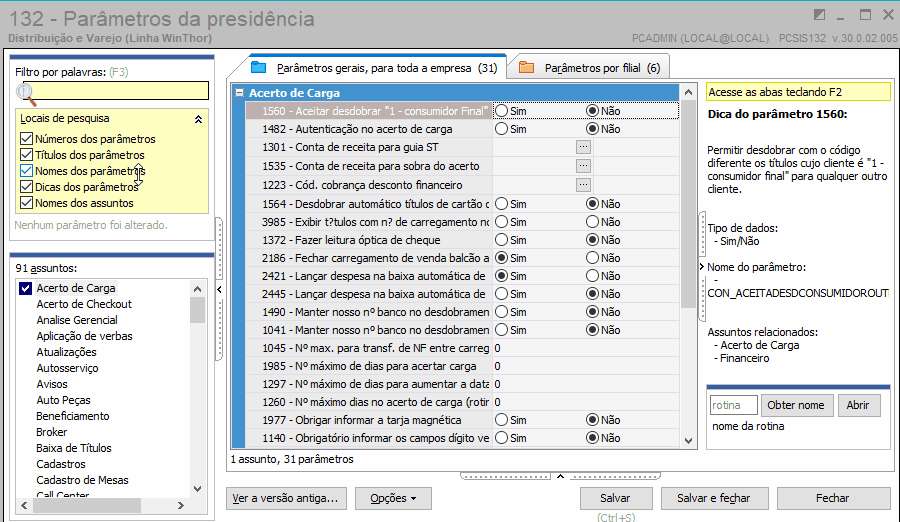Uncheck Acerto de Carga subject checkbox
This screenshot has width=900, height=522.
(x=25, y=288)
